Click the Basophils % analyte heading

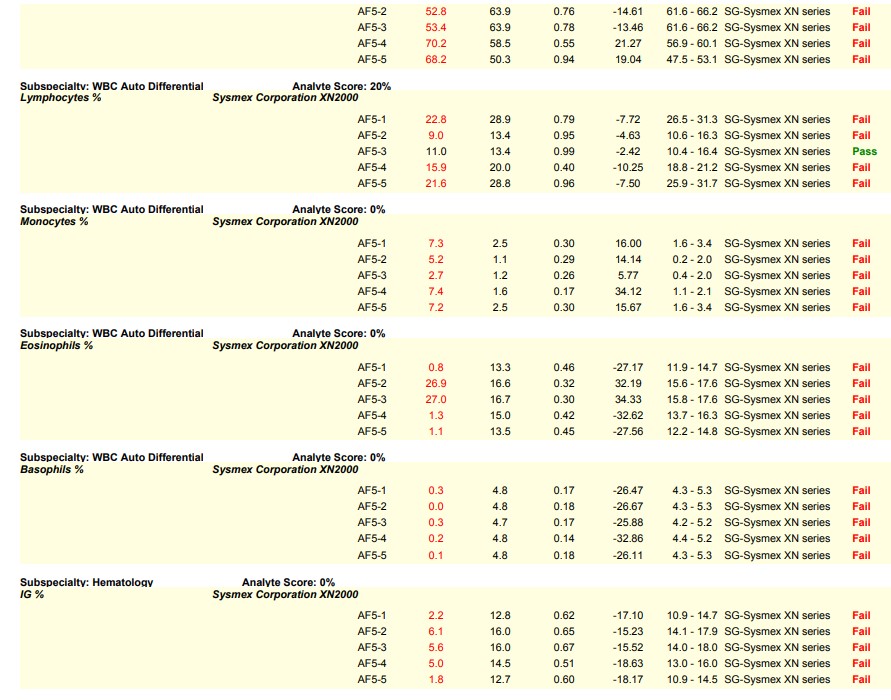[52, 469]
